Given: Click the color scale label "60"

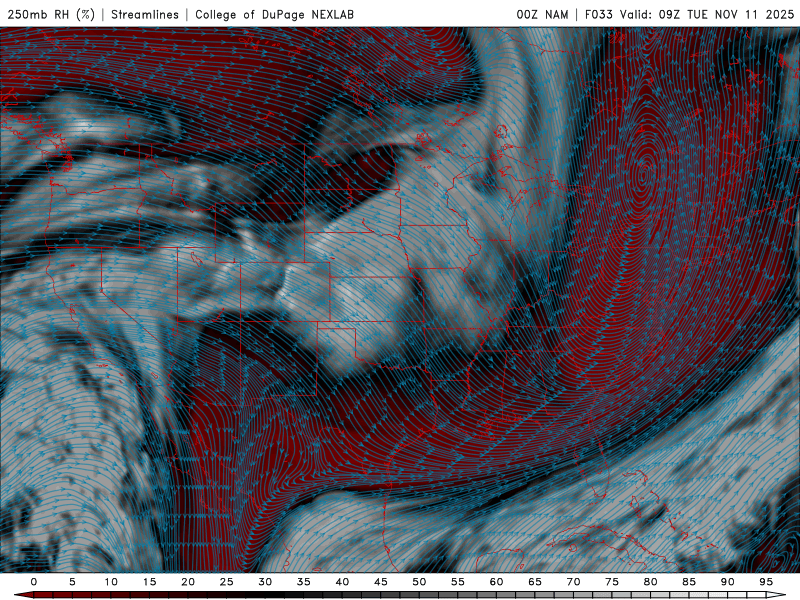Looking at the screenshot, I should (x=496, y=582).
